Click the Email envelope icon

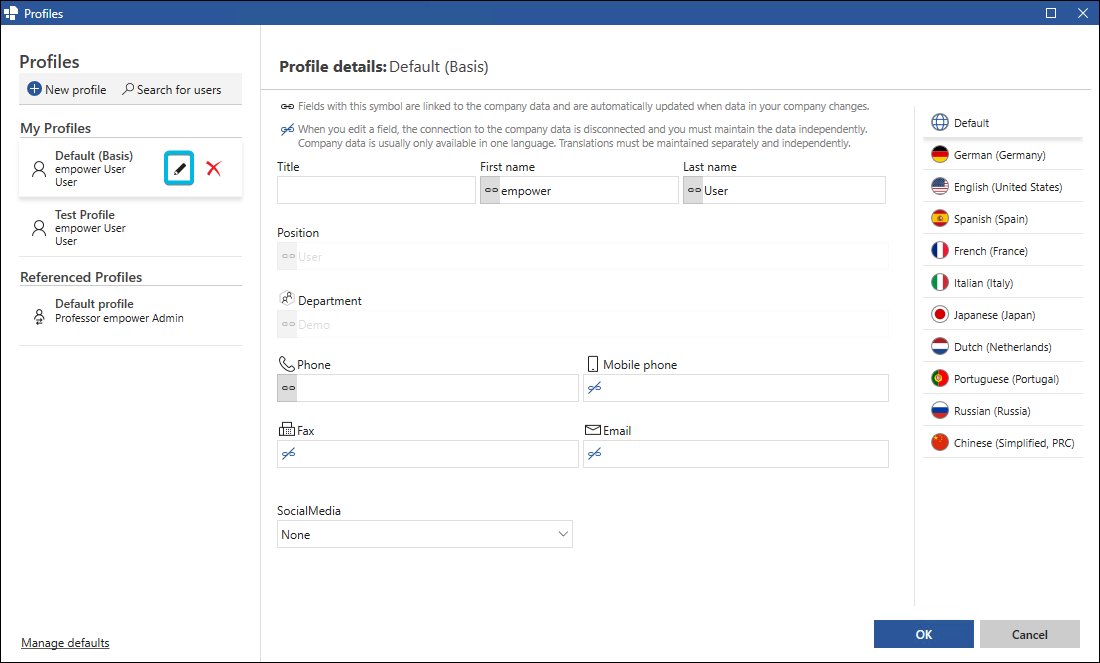click(593, 429)
